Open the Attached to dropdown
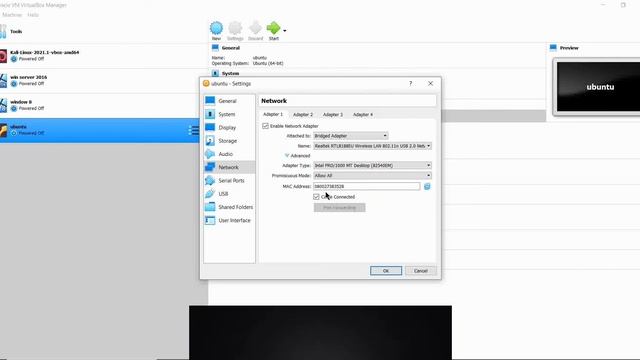 [351, 136]
